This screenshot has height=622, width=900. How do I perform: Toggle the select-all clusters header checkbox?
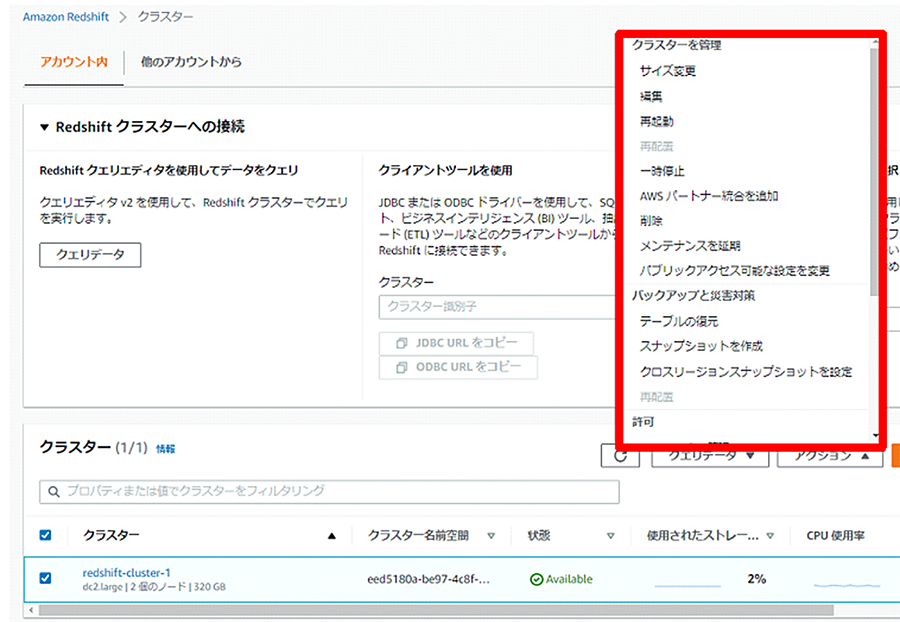click(x=45, y=535)
